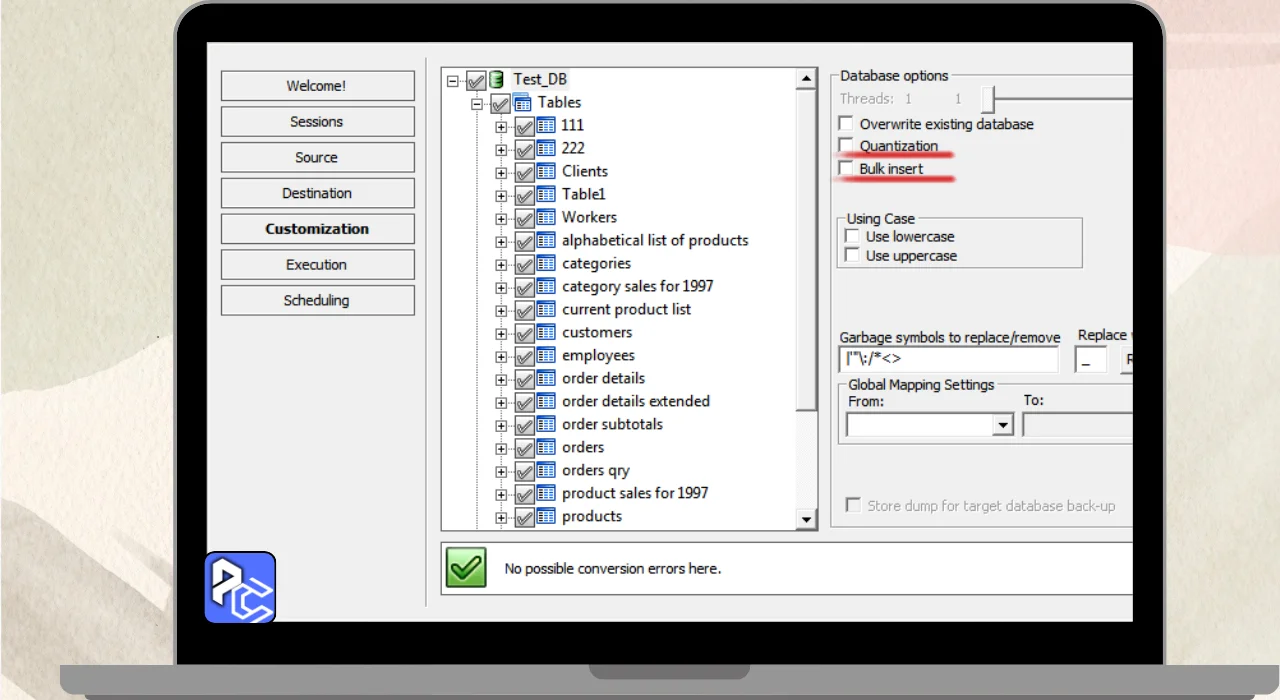Screen dimensions: 1280x700
Task: Expand product sales for 1997 node
Action: coord(501,494)
